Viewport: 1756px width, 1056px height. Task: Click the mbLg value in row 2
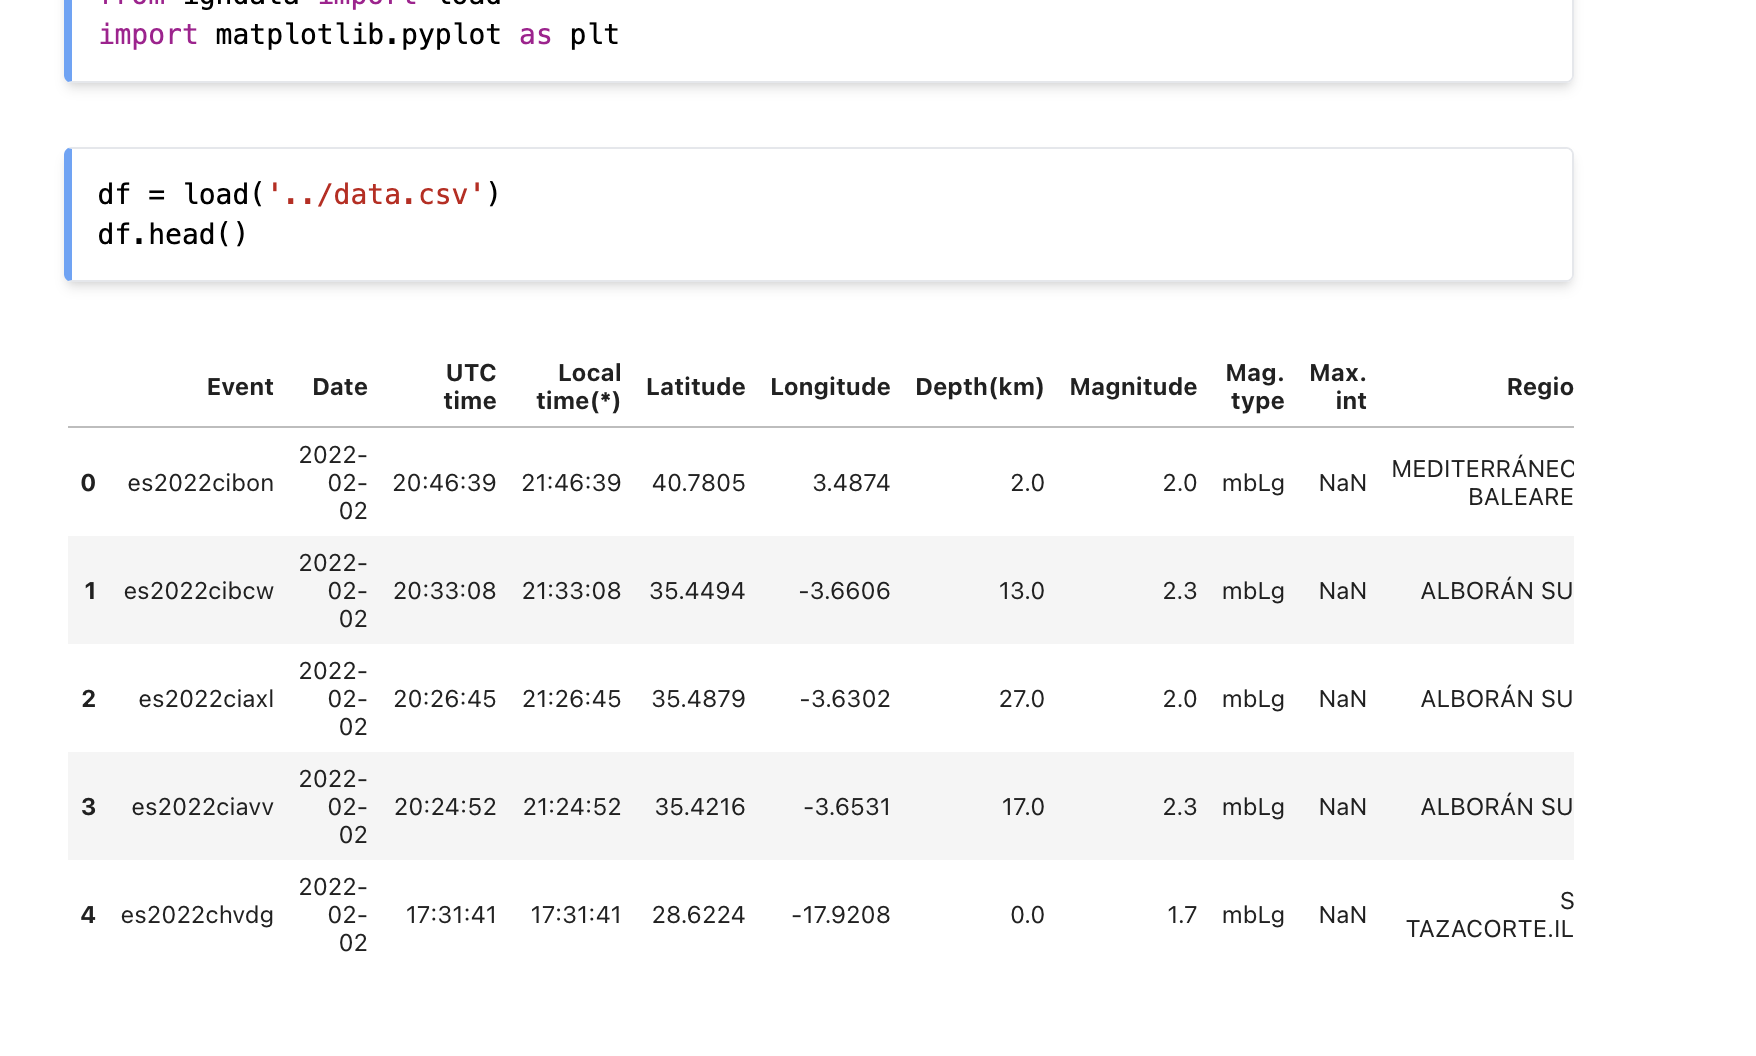pos(1252,699)
